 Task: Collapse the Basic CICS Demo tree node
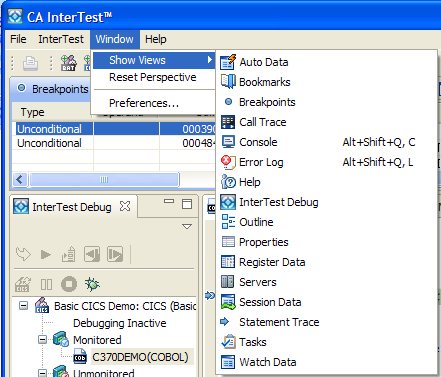tap(23, 305)
